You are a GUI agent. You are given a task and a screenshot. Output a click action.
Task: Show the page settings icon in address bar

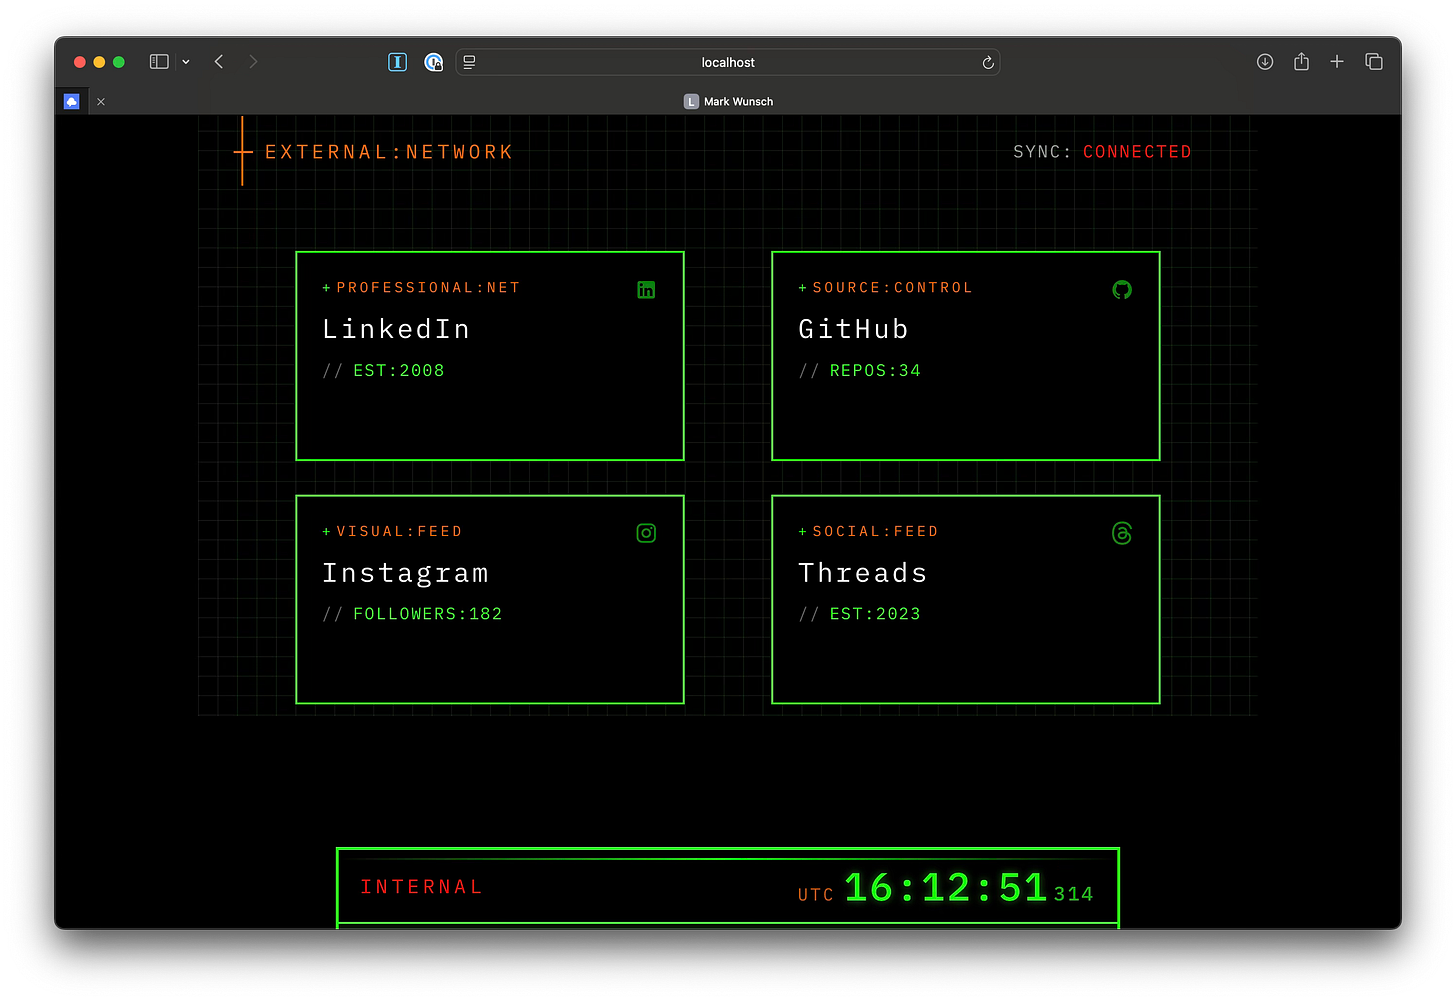click(x=469, y=62)
